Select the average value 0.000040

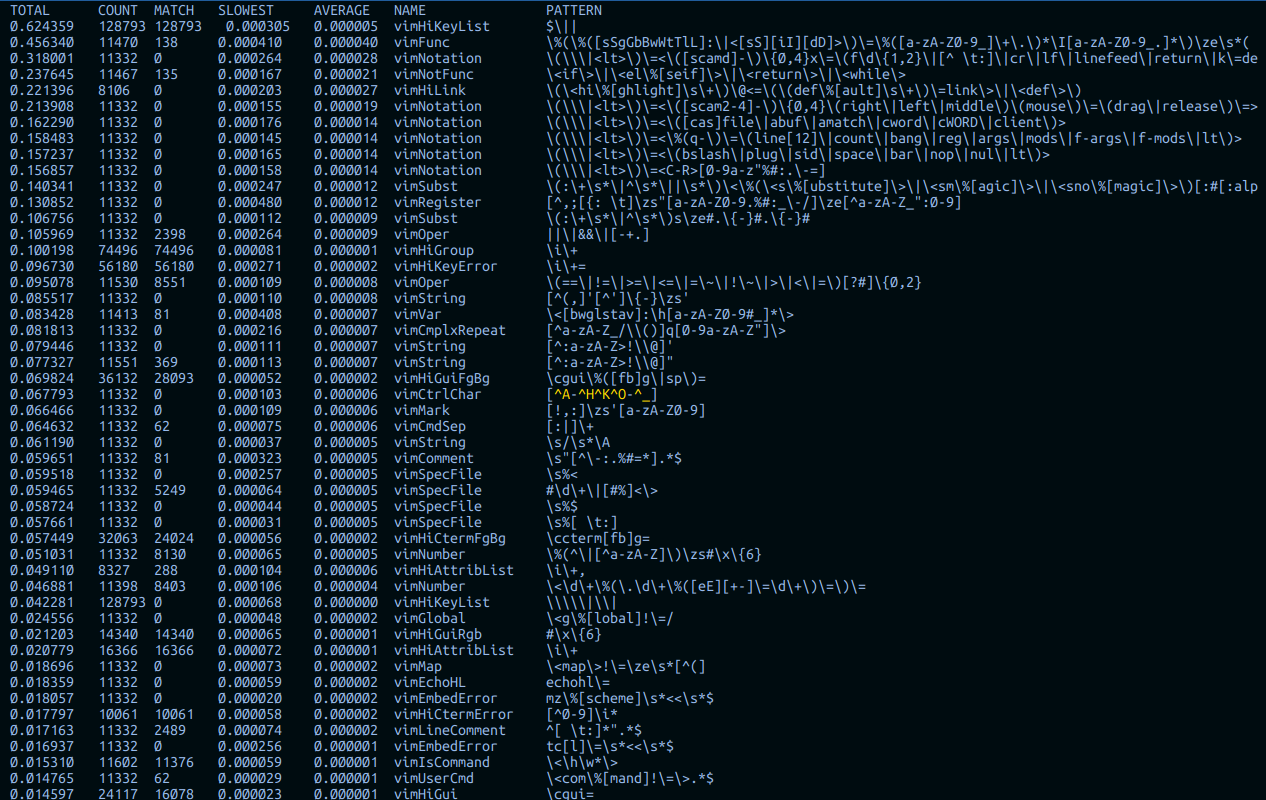346,42
